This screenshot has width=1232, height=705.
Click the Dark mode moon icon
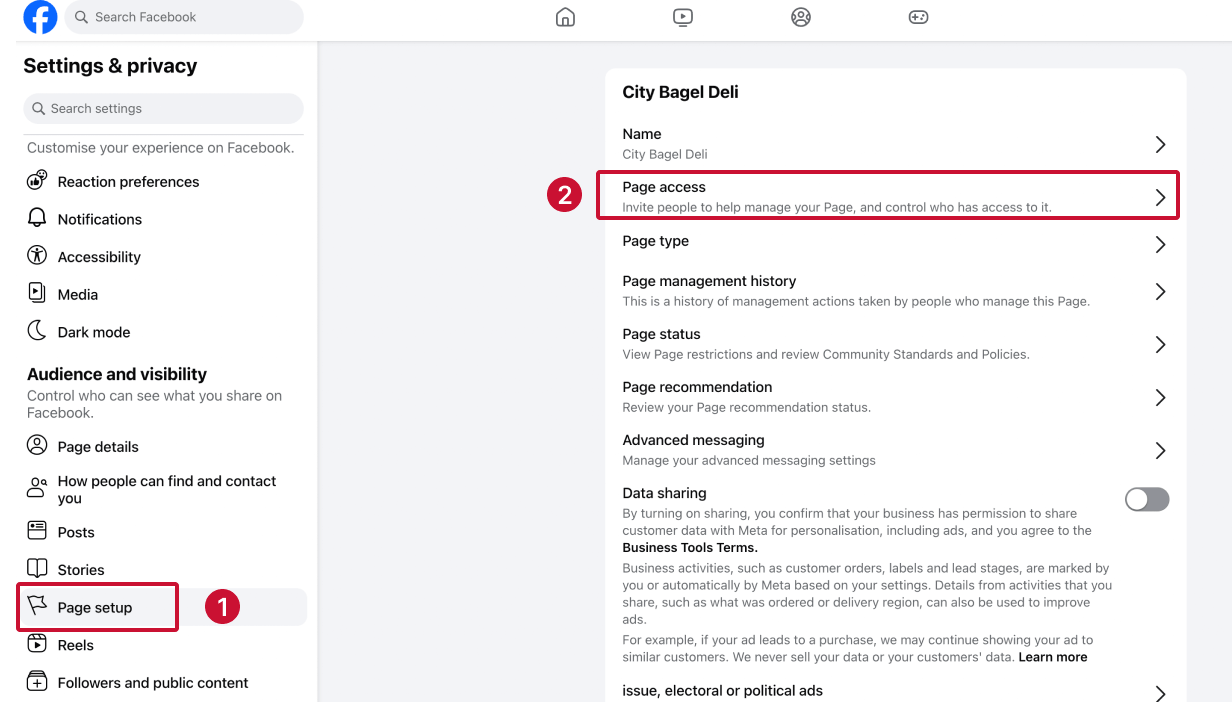click(x=37, y=331)
